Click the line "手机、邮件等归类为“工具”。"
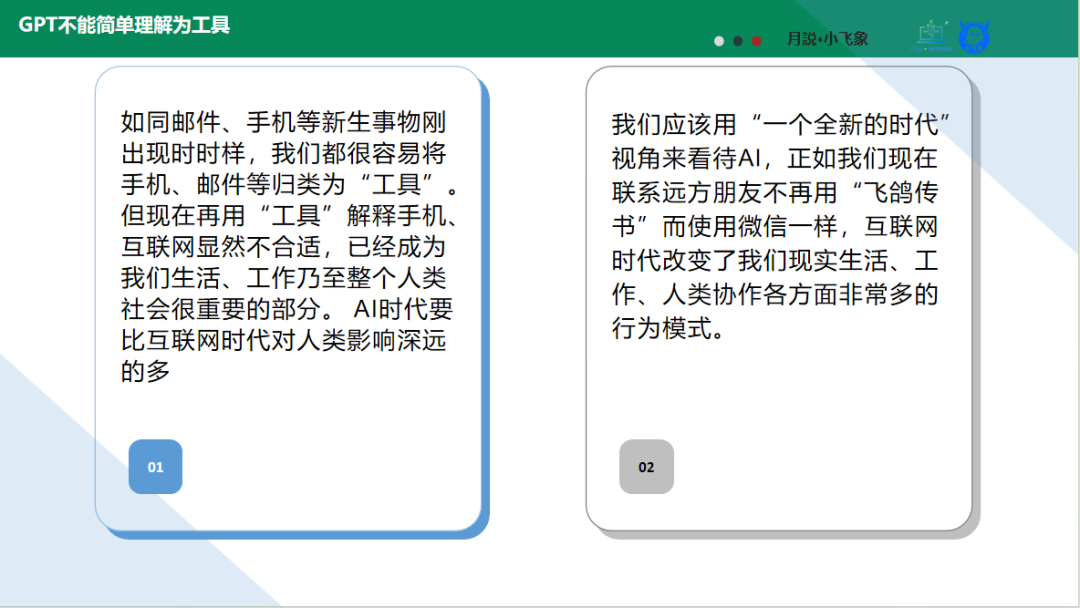The width and height of the screenshot is (1080, 608). coord(290,185)
